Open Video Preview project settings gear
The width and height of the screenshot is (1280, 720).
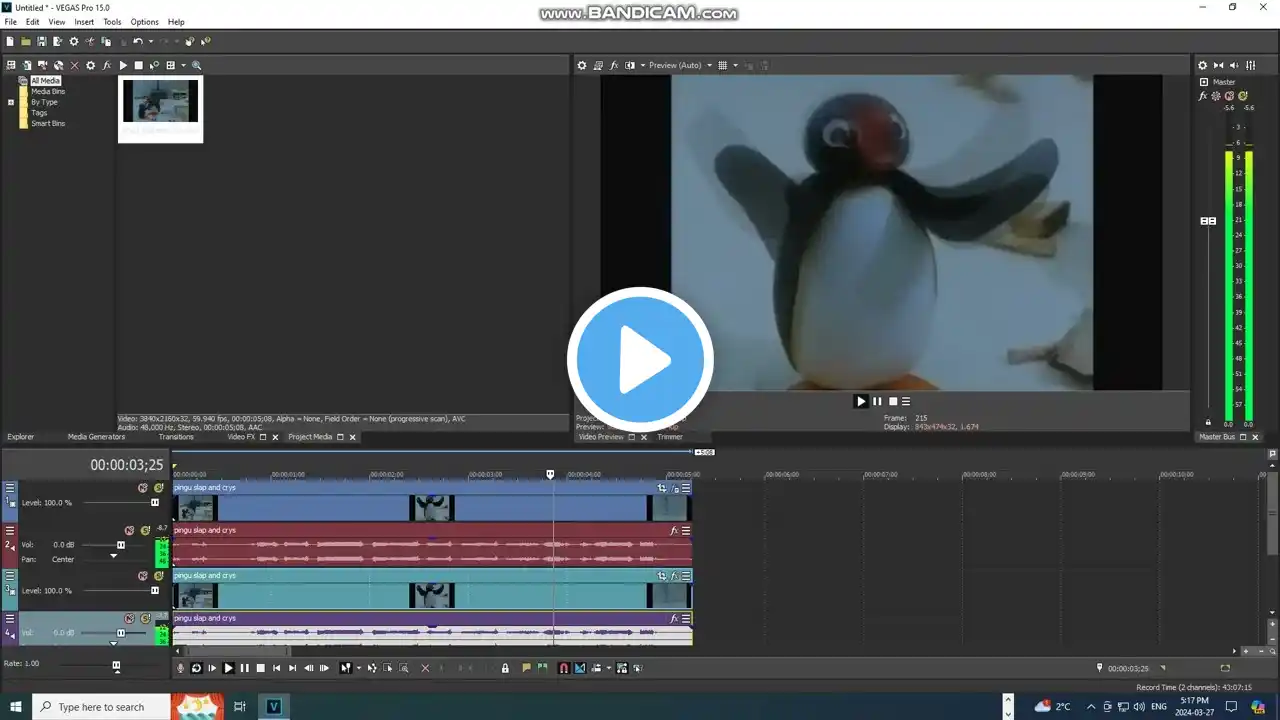(582, 65)
